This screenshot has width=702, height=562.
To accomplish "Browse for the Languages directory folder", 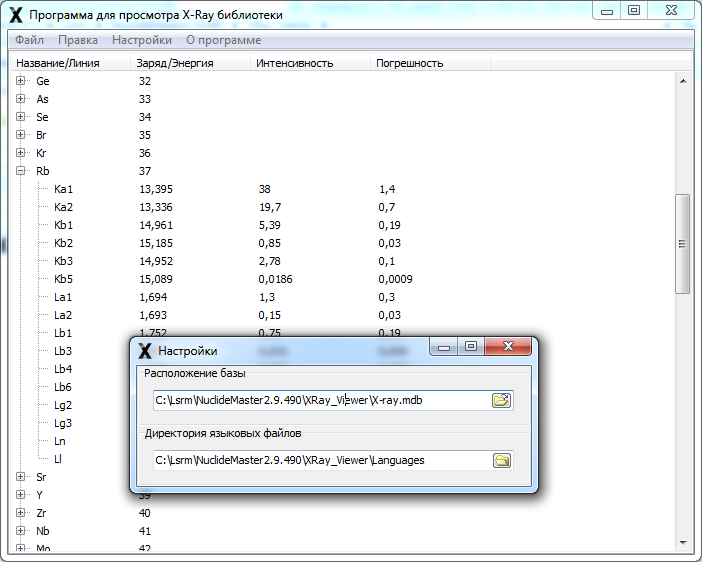I will [x=501, y=460].
